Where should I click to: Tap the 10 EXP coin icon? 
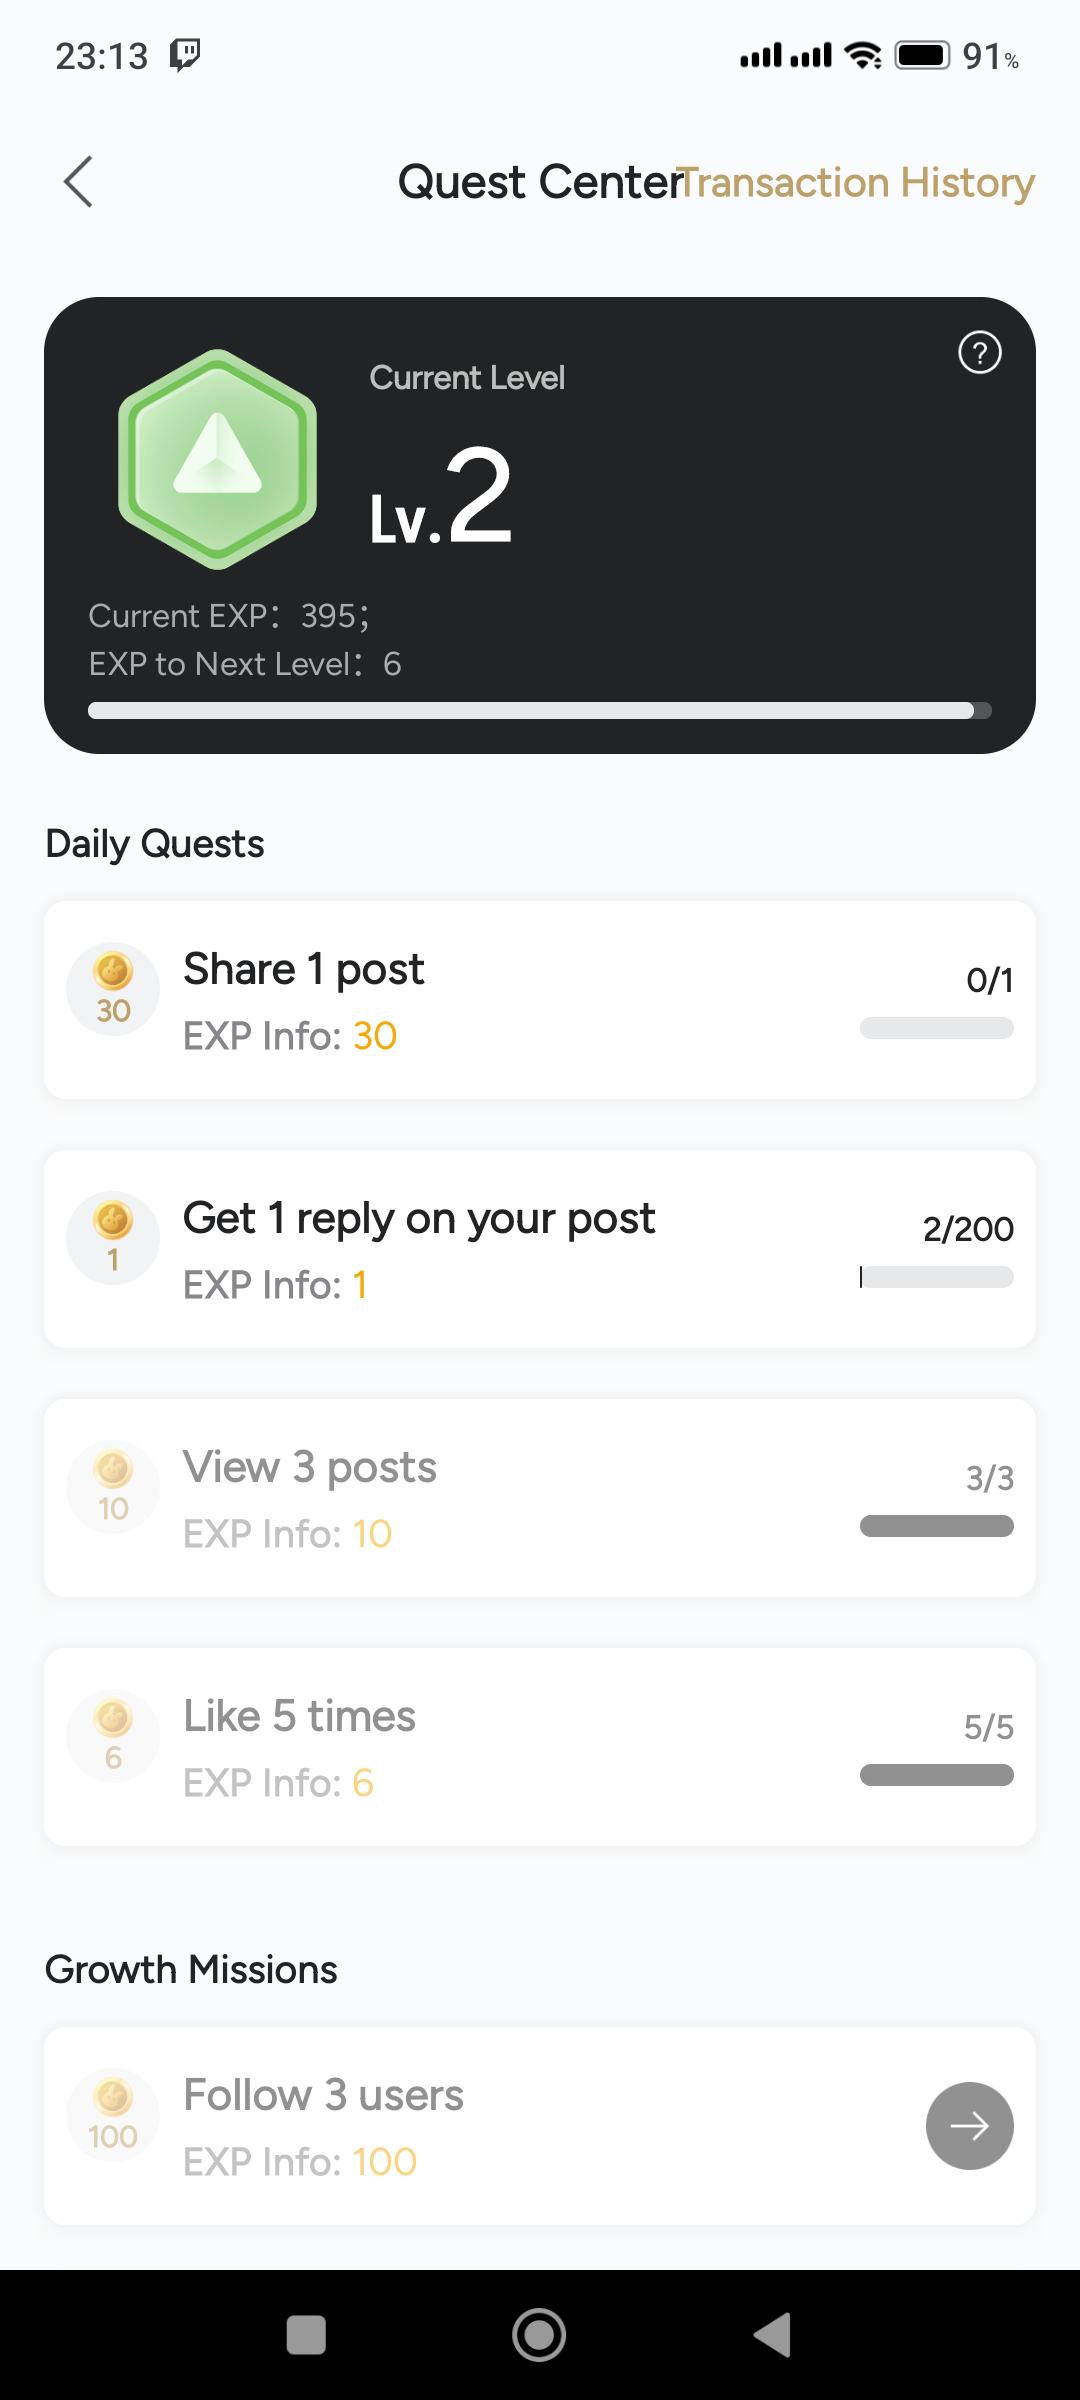(x=113, y=1487)
